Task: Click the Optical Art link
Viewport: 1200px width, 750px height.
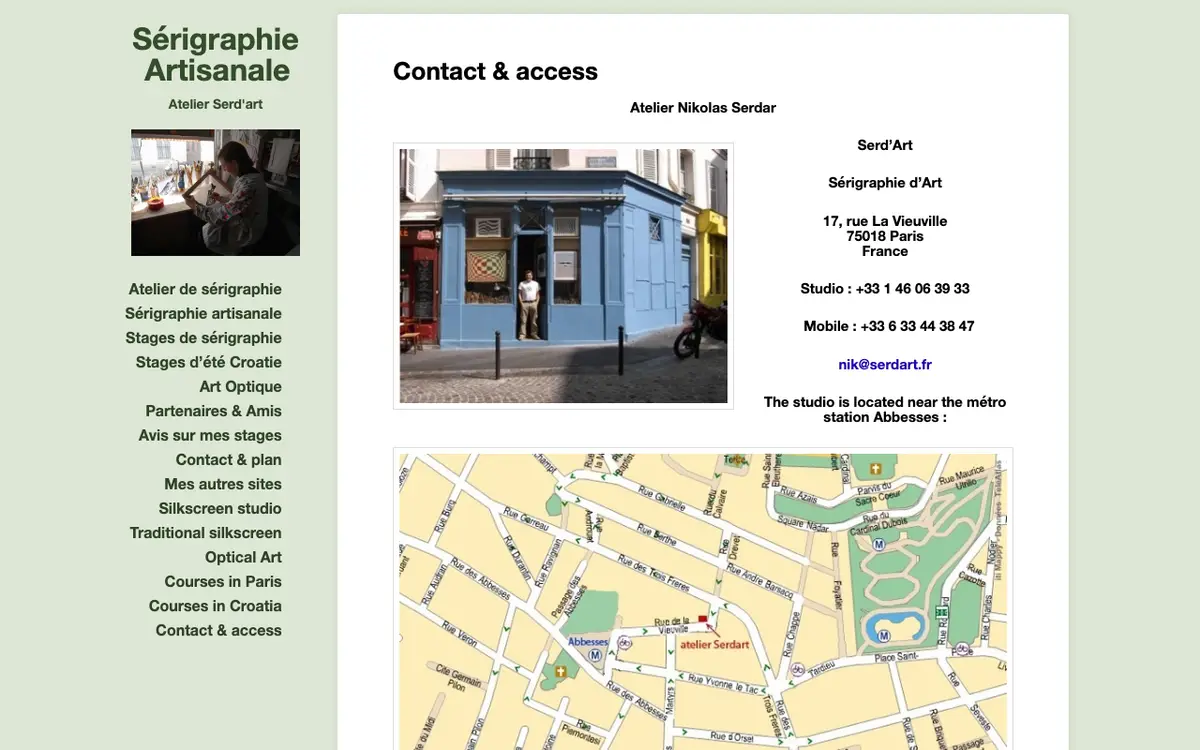Action: 243,557
